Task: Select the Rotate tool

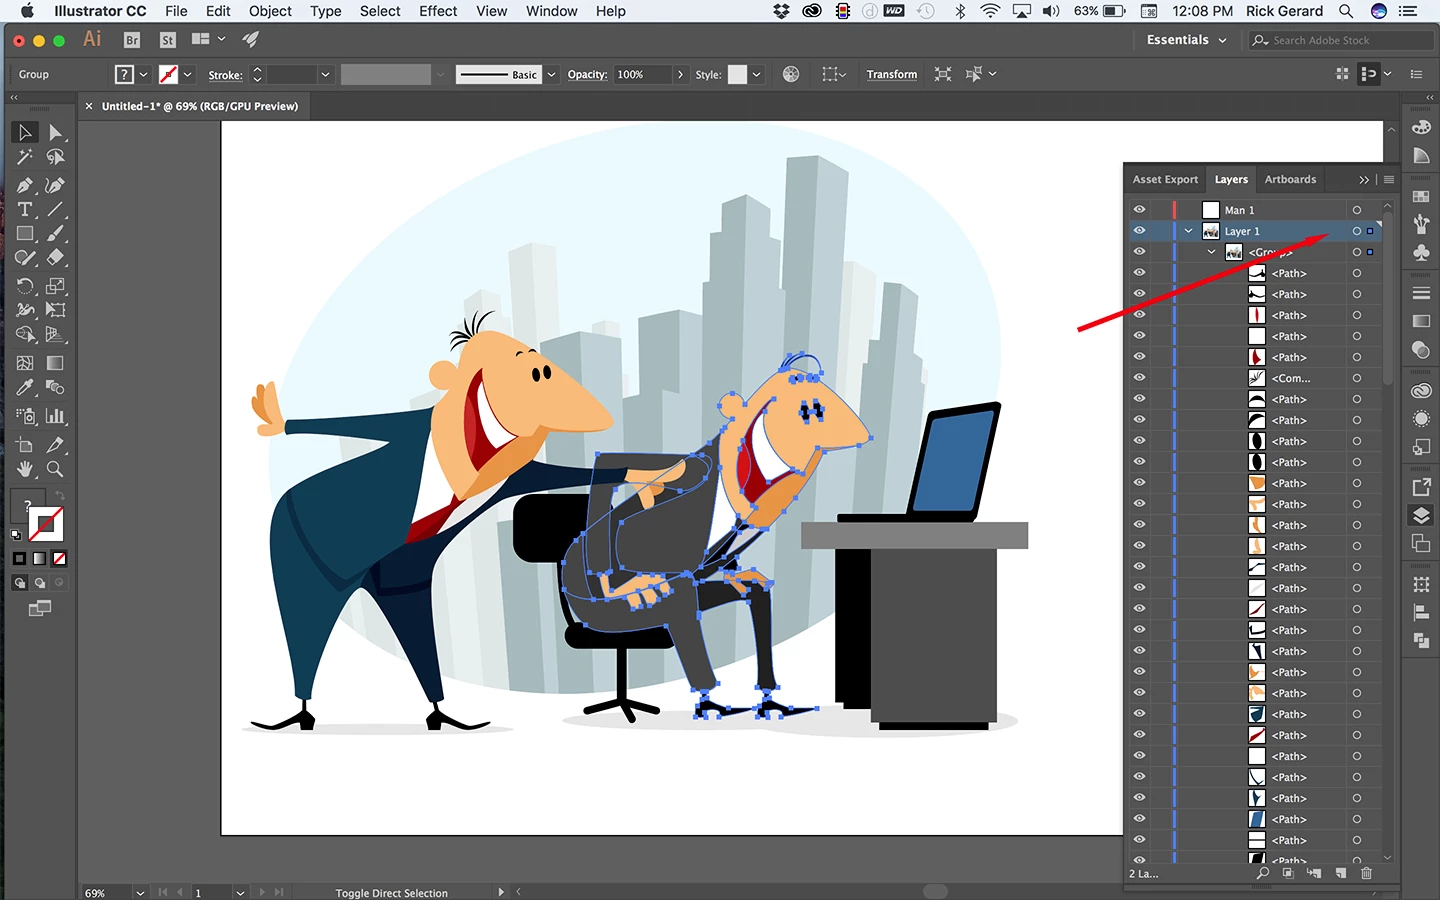Action: [25, 286]
